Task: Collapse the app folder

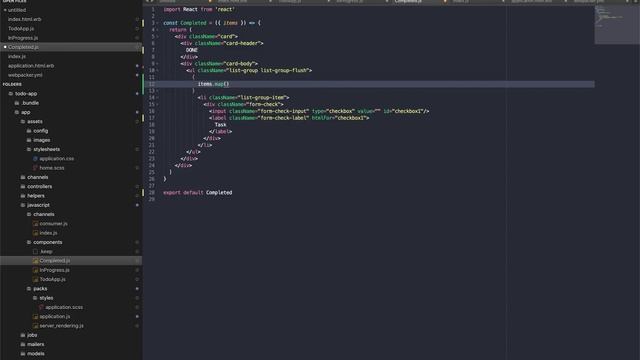Action: tap(17, 112)
